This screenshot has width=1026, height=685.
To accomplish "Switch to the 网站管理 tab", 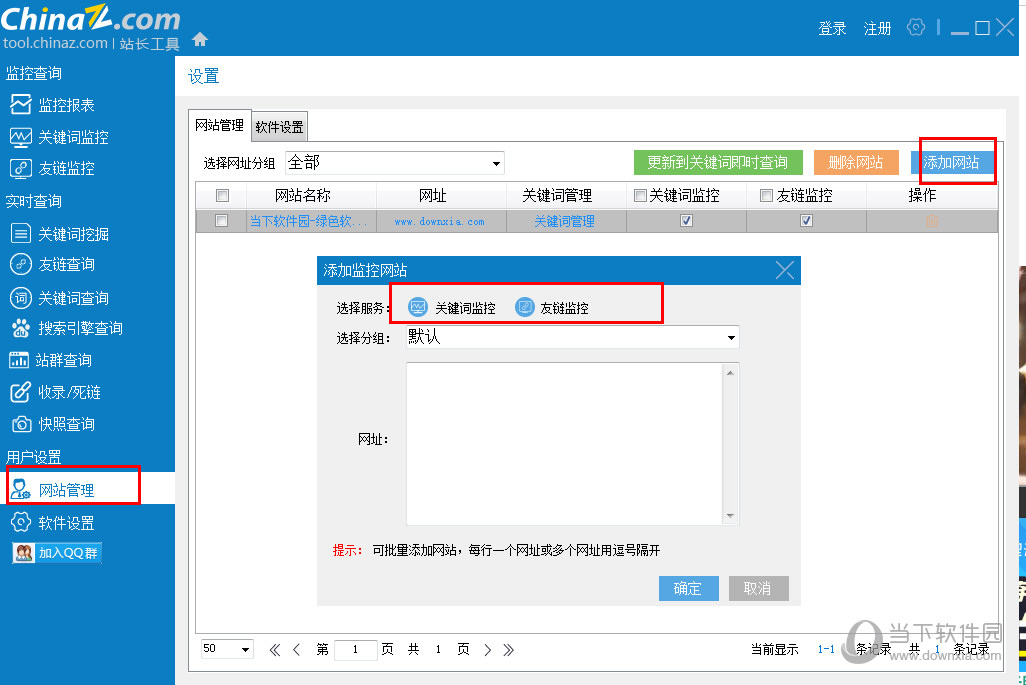I will (220, 125).
